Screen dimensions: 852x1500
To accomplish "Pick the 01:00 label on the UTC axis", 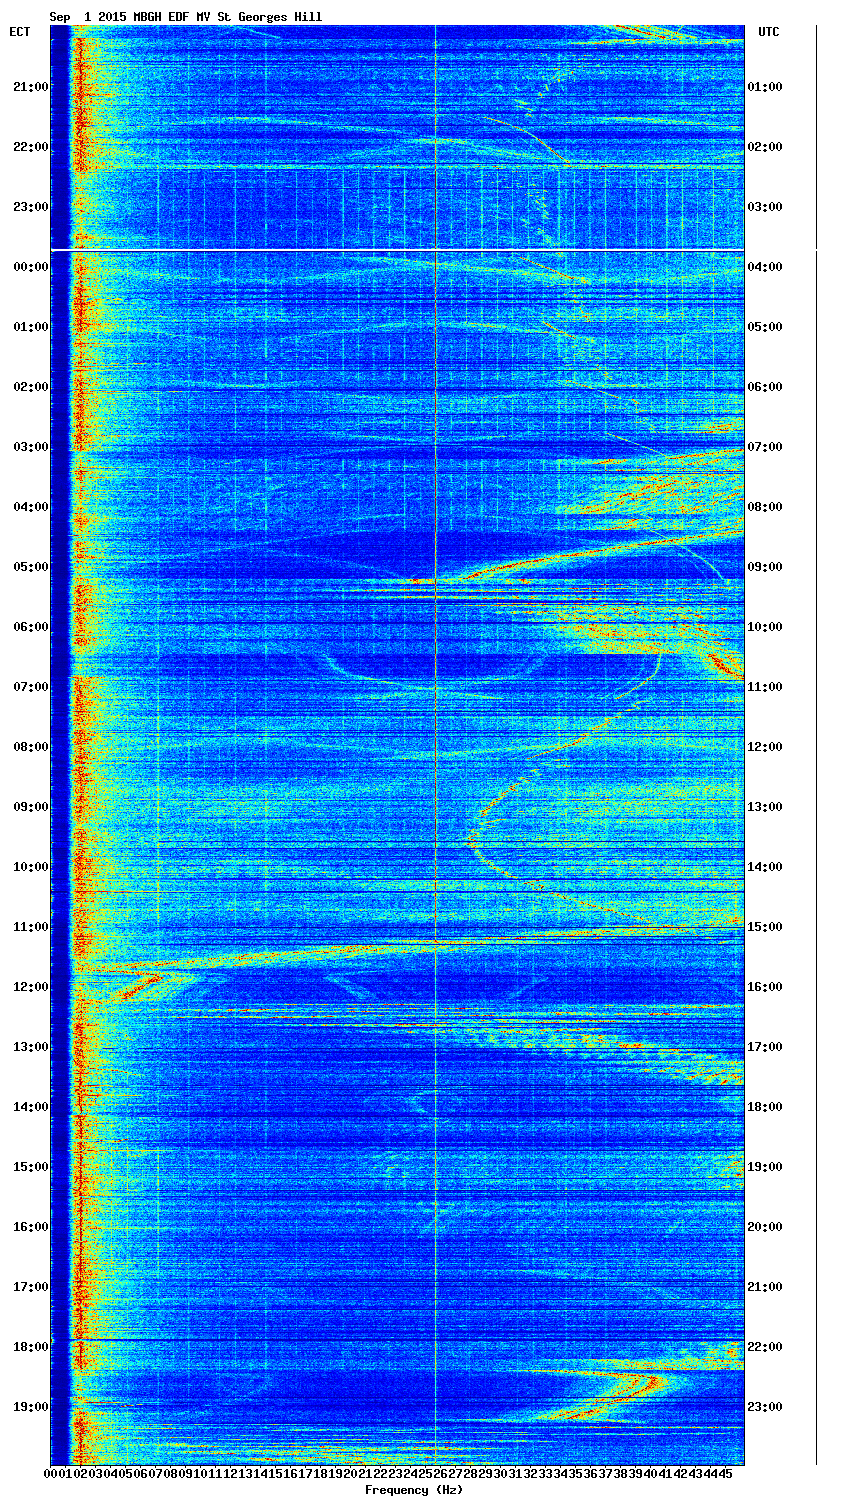I will [x=765, y=87].
